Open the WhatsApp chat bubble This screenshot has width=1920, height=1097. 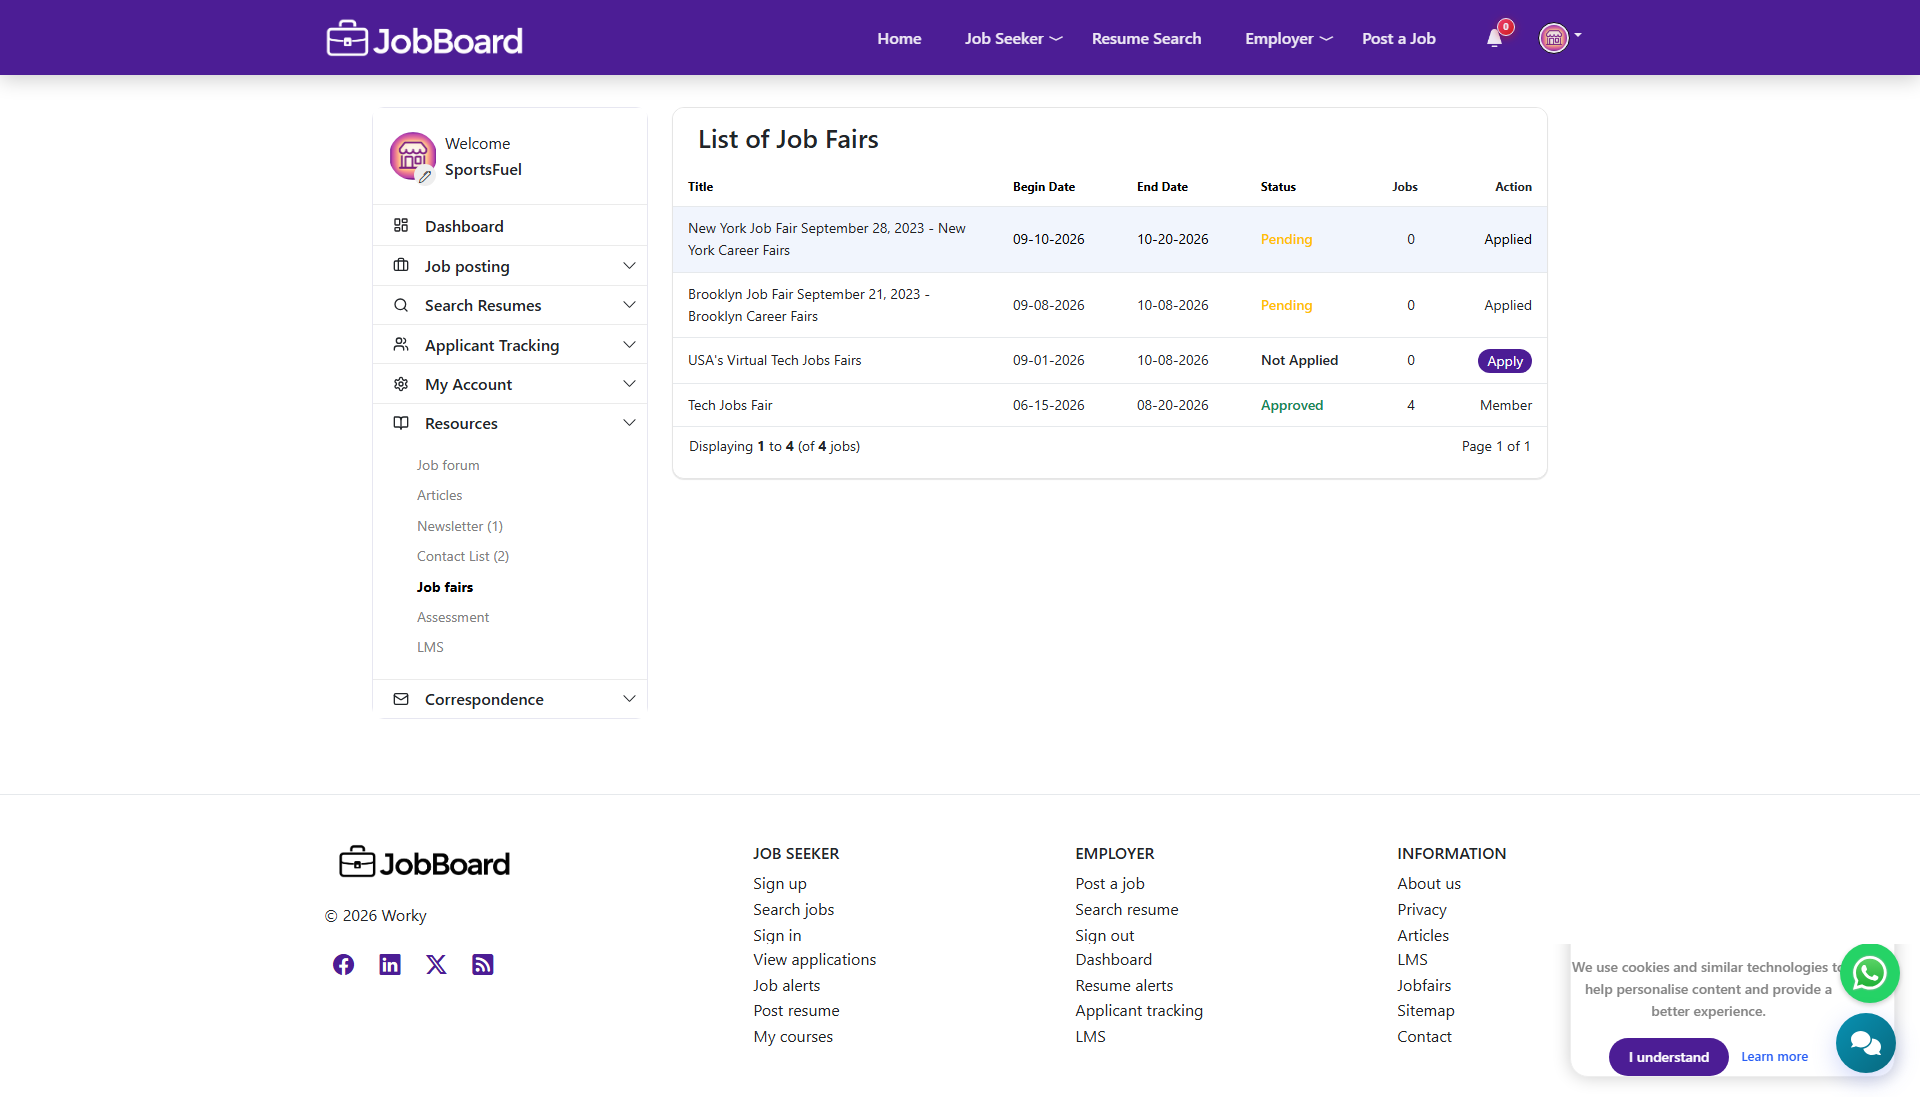(1869, 973)
